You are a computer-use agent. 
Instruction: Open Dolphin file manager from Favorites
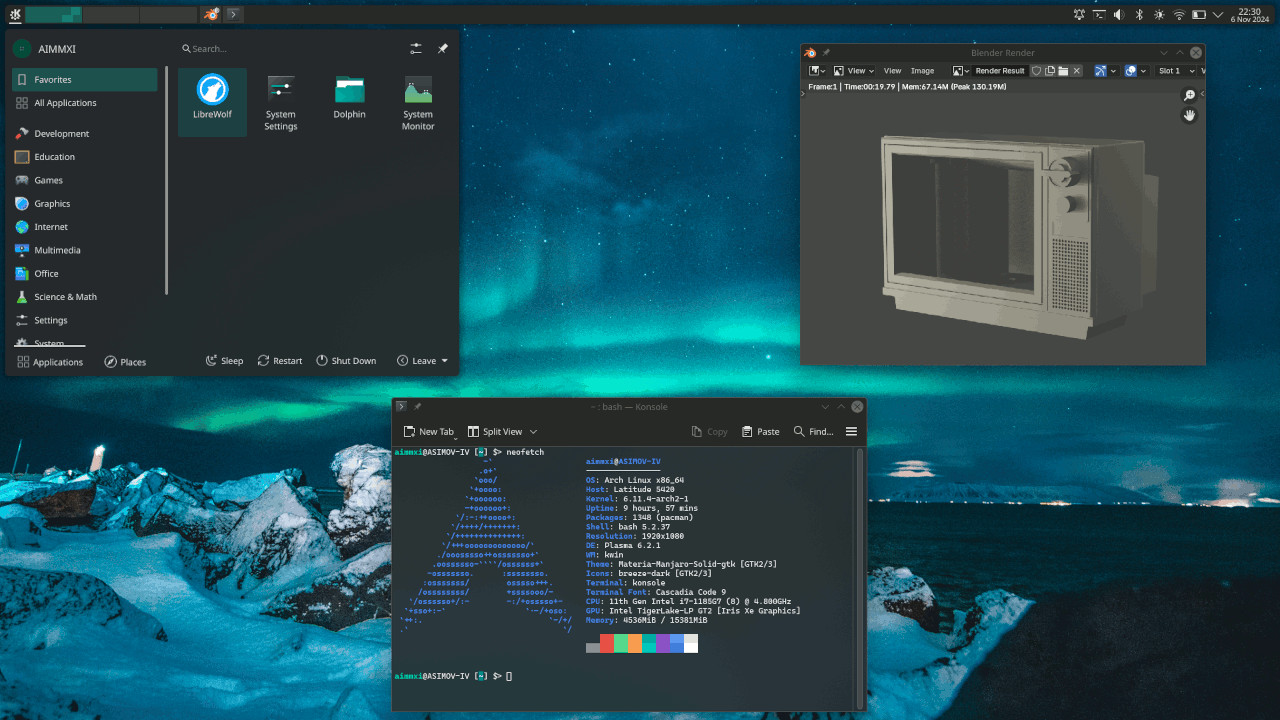pos(349,99)
